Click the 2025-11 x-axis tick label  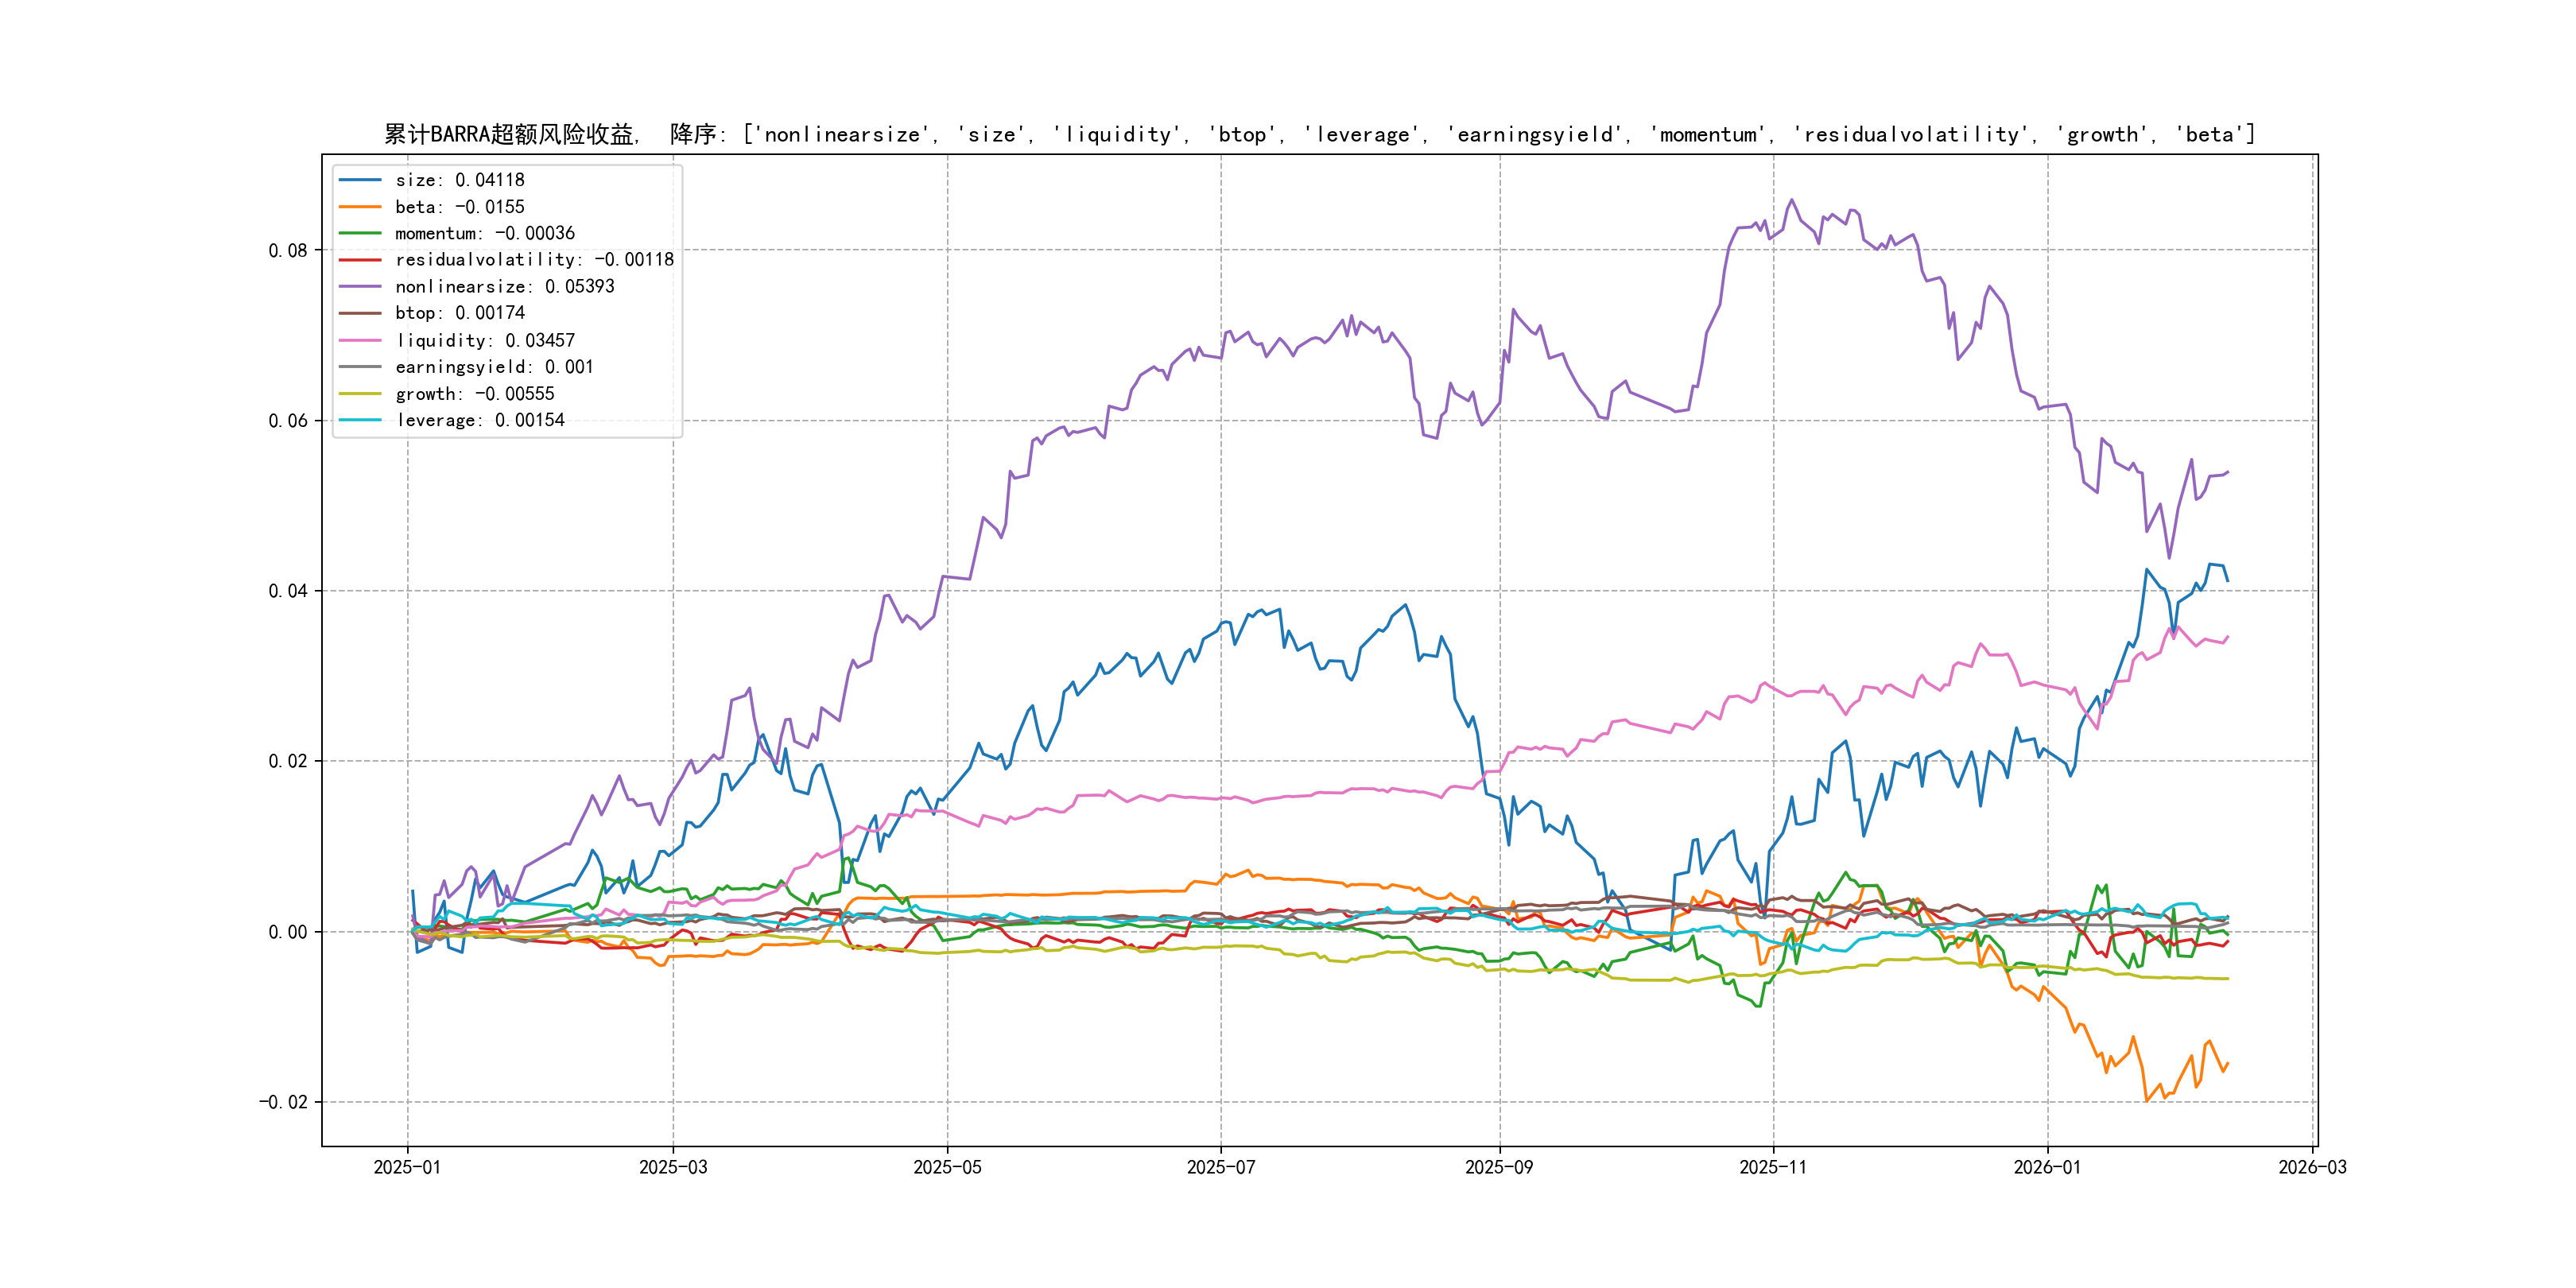coord(1773,1167)
